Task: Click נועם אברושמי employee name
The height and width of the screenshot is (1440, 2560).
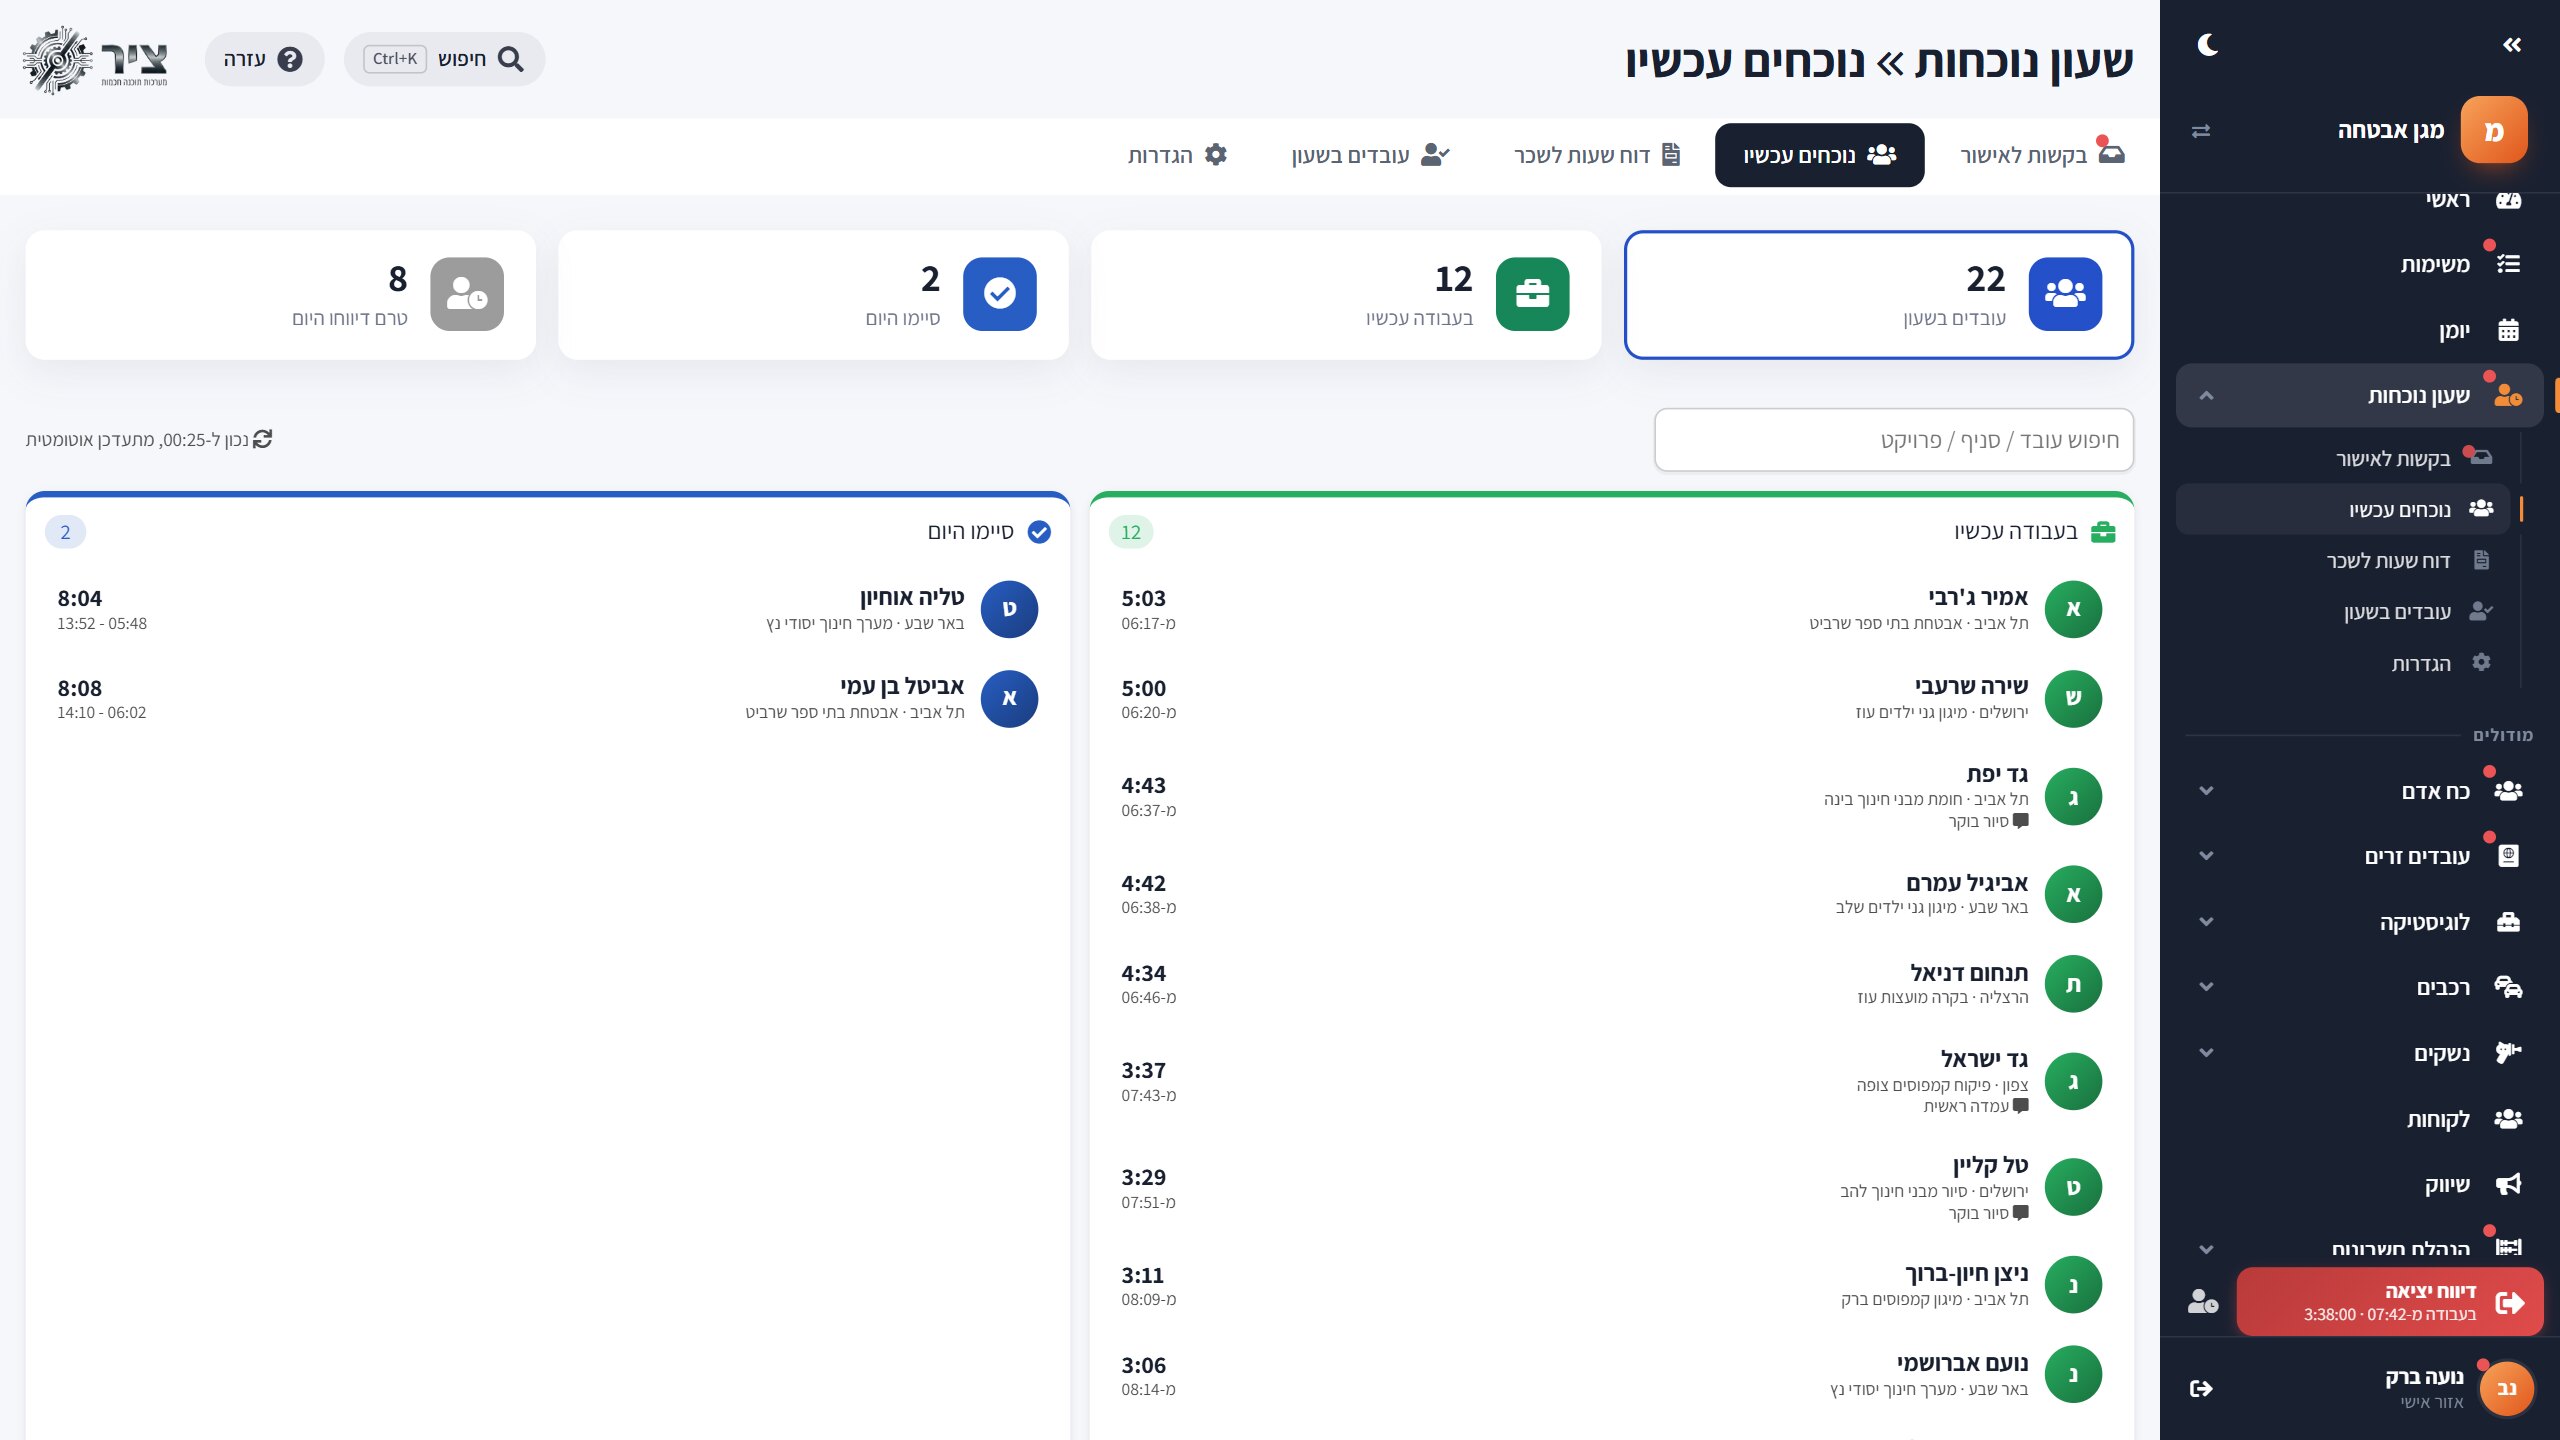Action: click(1962, 1363)
